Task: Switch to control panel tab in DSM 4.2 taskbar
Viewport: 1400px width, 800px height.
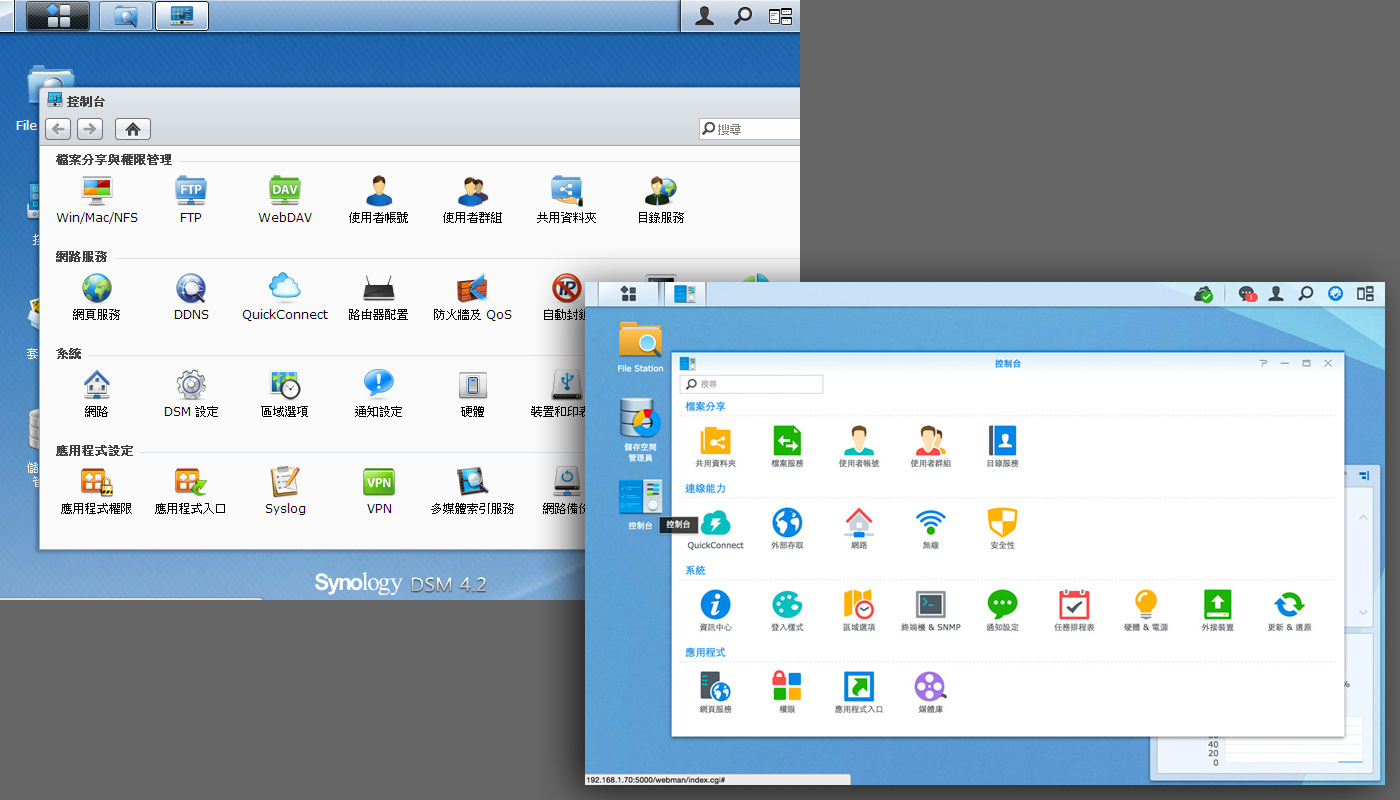Action: 183,16
